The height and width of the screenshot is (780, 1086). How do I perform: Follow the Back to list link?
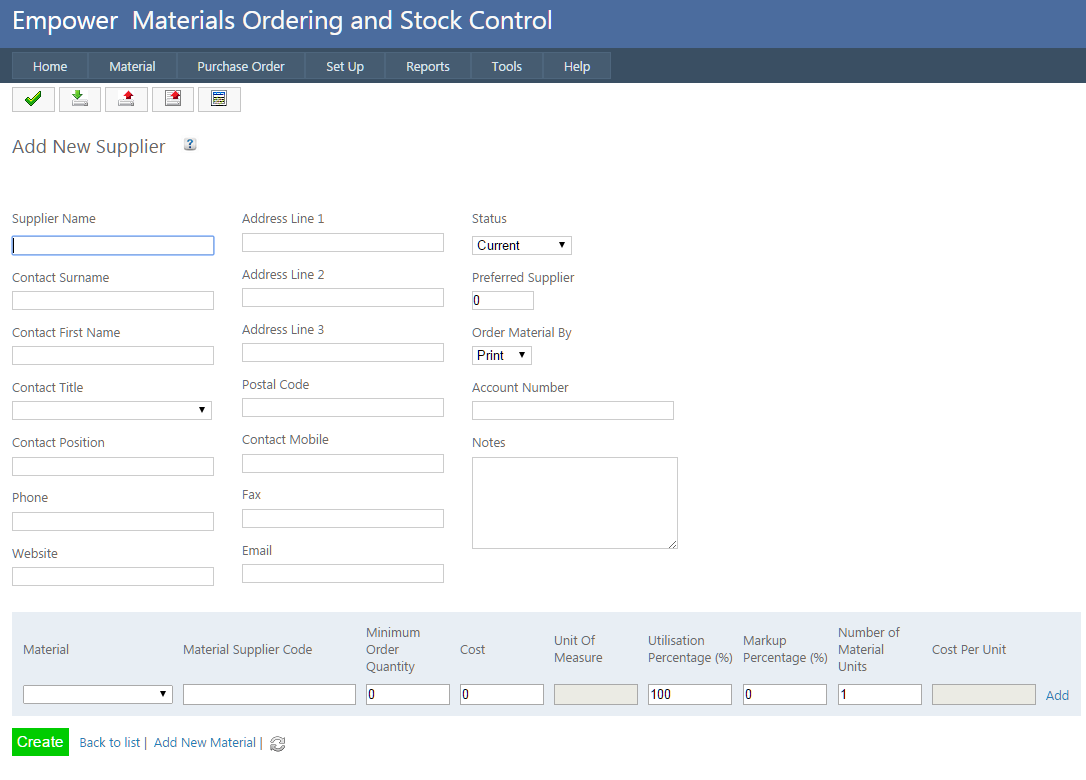tap(109, 743)
